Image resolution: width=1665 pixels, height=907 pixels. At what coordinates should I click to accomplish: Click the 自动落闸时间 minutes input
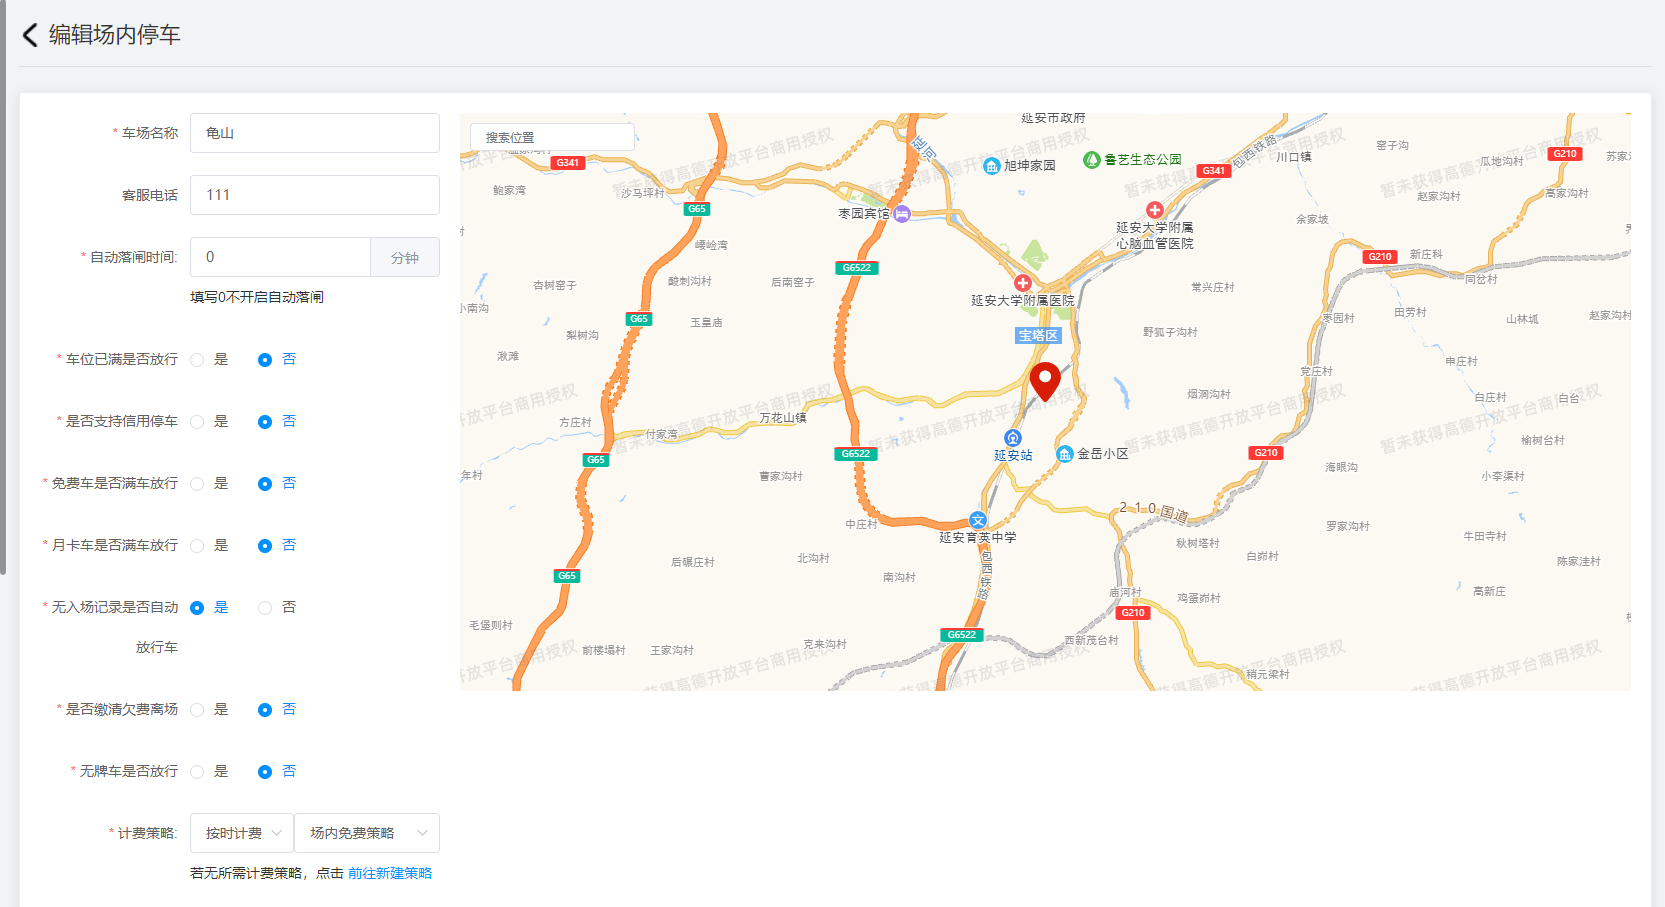280,257
